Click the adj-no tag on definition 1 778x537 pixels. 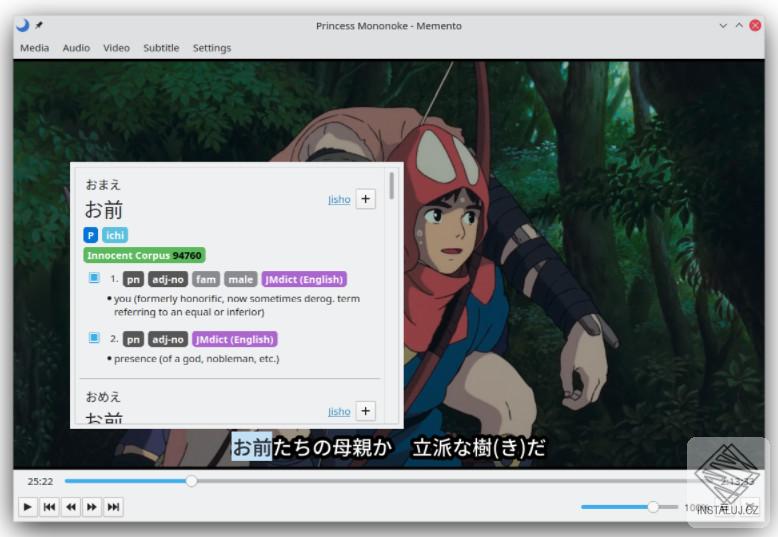(x=168, y=279)
